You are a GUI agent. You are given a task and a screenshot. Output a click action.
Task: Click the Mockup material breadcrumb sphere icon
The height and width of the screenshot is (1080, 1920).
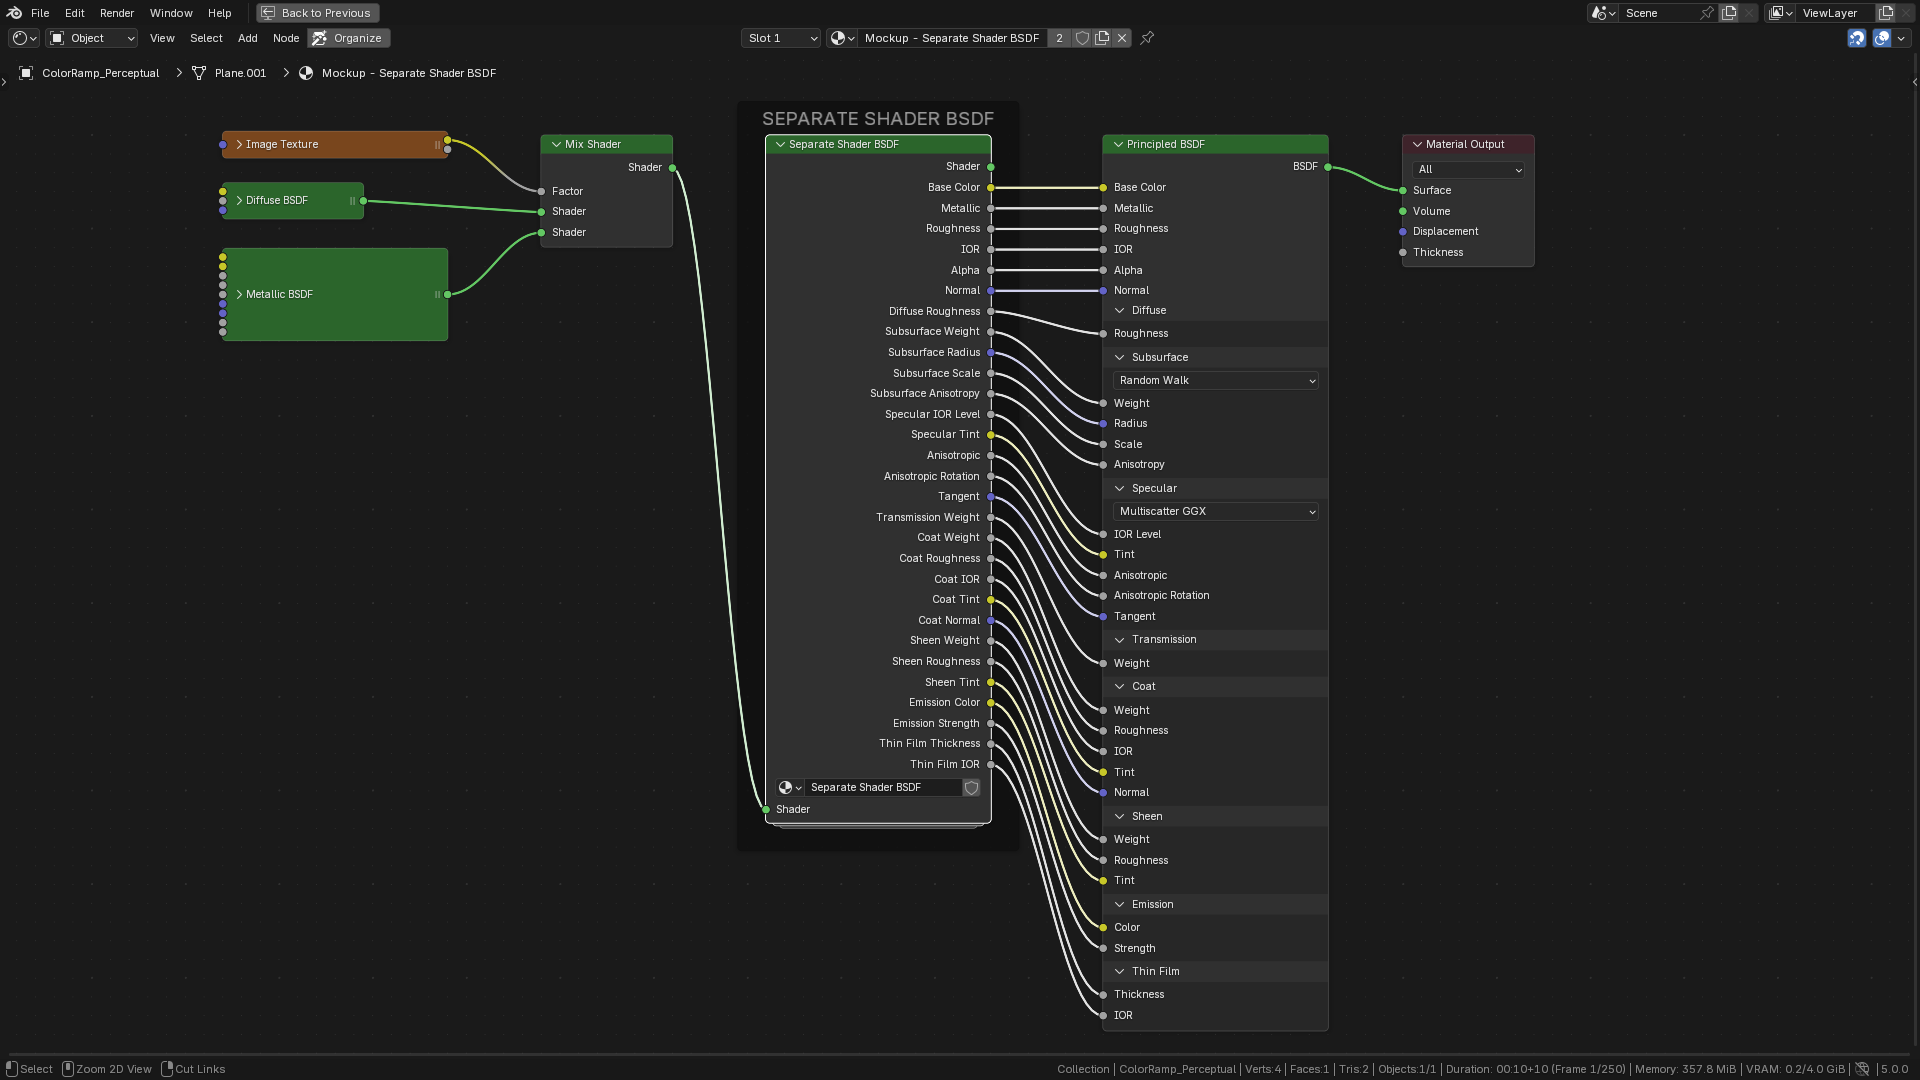click(x=306, y=73)
